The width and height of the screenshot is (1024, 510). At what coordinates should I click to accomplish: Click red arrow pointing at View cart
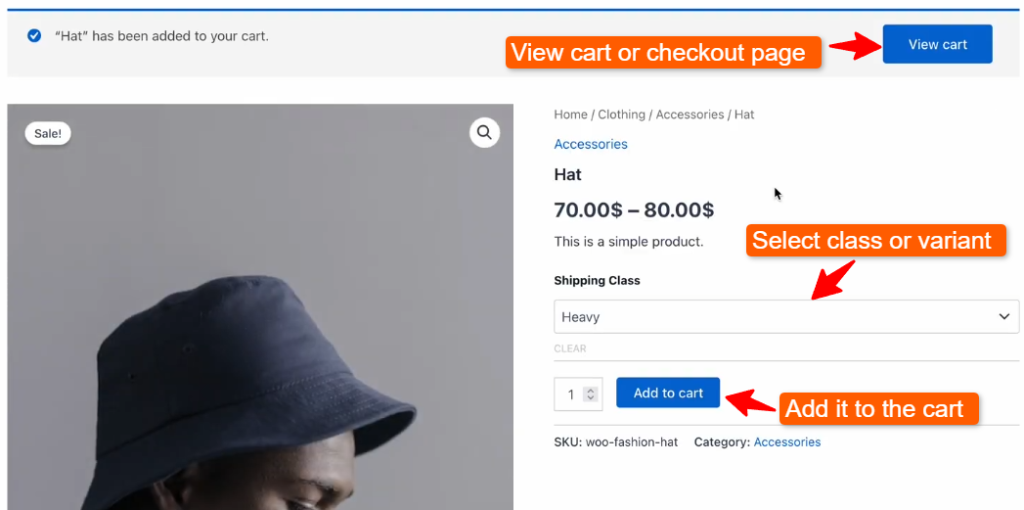pyautogui.click(x=852, y=46)
